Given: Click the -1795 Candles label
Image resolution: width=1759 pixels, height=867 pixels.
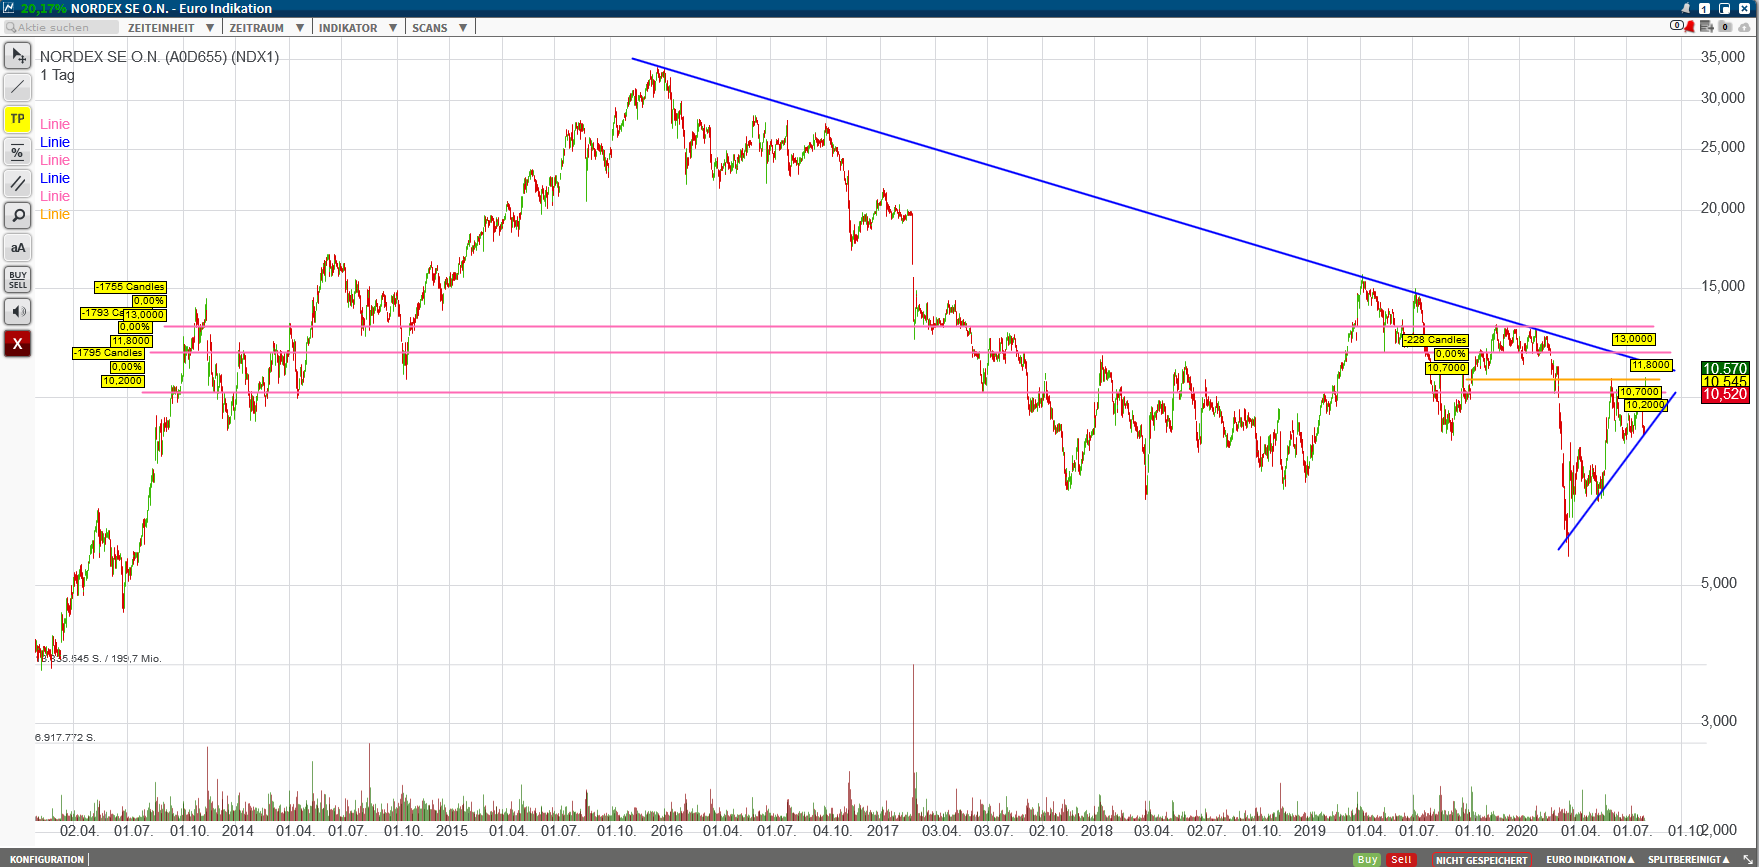Looking at the screenshot, I should click(108, 353).
